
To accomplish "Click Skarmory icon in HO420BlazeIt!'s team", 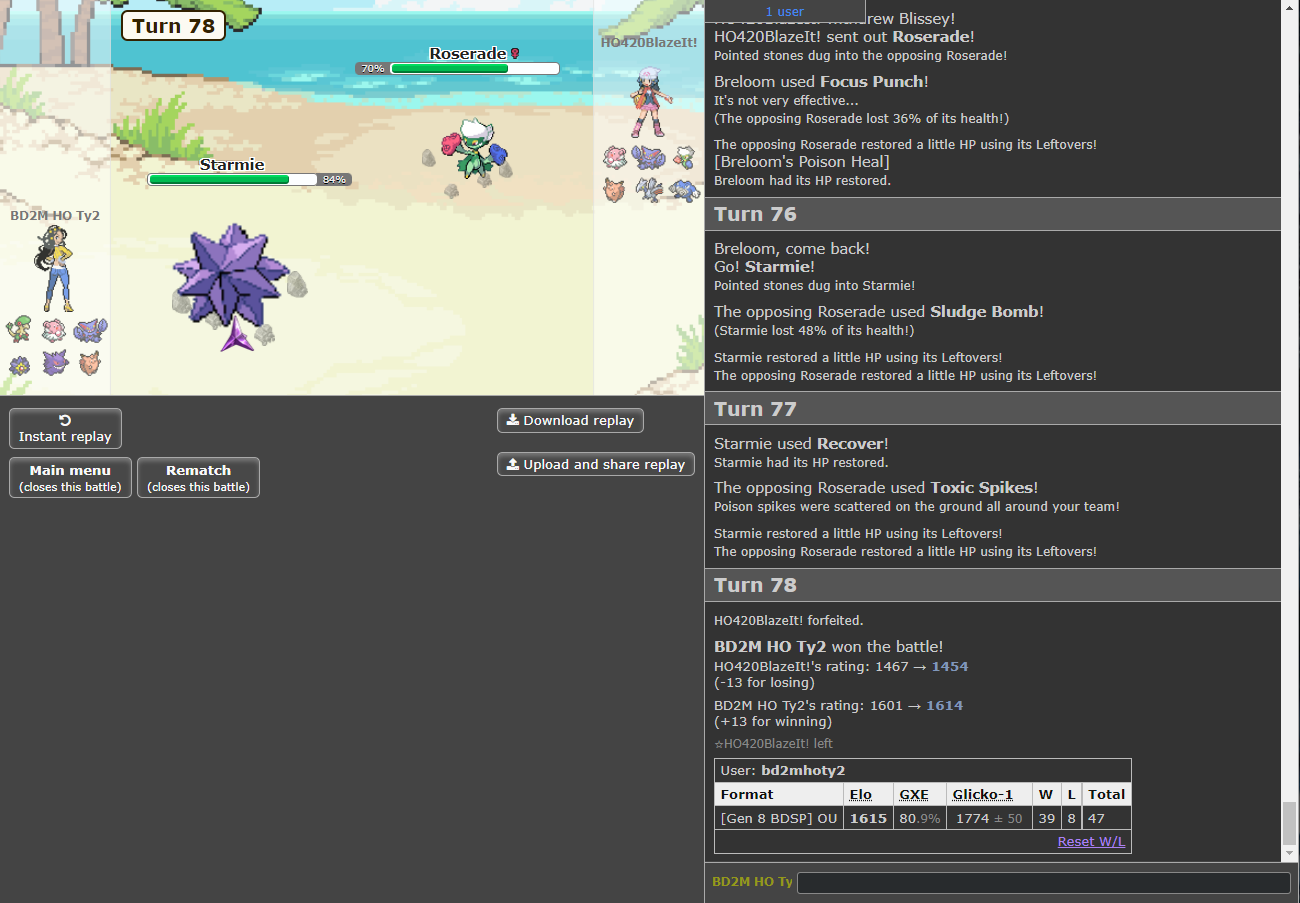I will (650, 189).
